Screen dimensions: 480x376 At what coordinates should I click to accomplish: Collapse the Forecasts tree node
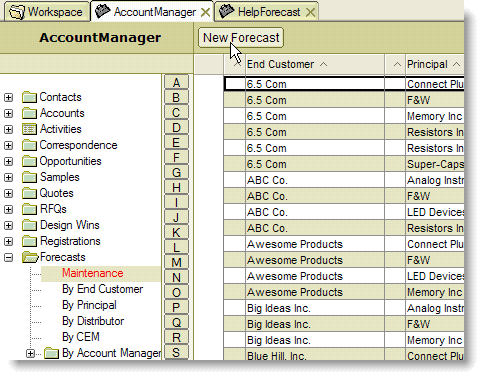tap(9, 257)
